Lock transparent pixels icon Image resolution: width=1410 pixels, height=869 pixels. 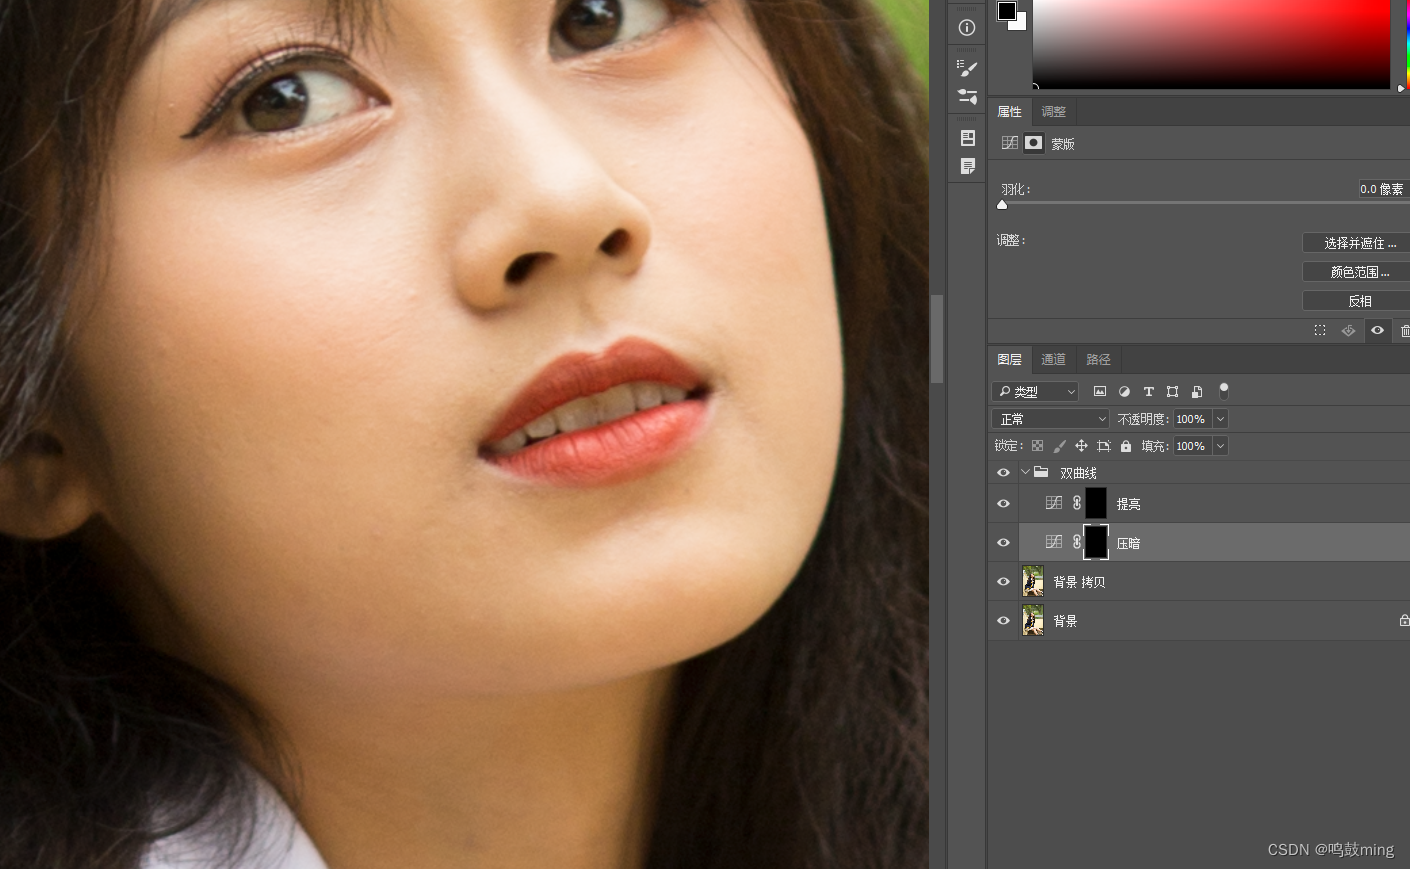pyautogui.click(x=1037, y=446)
